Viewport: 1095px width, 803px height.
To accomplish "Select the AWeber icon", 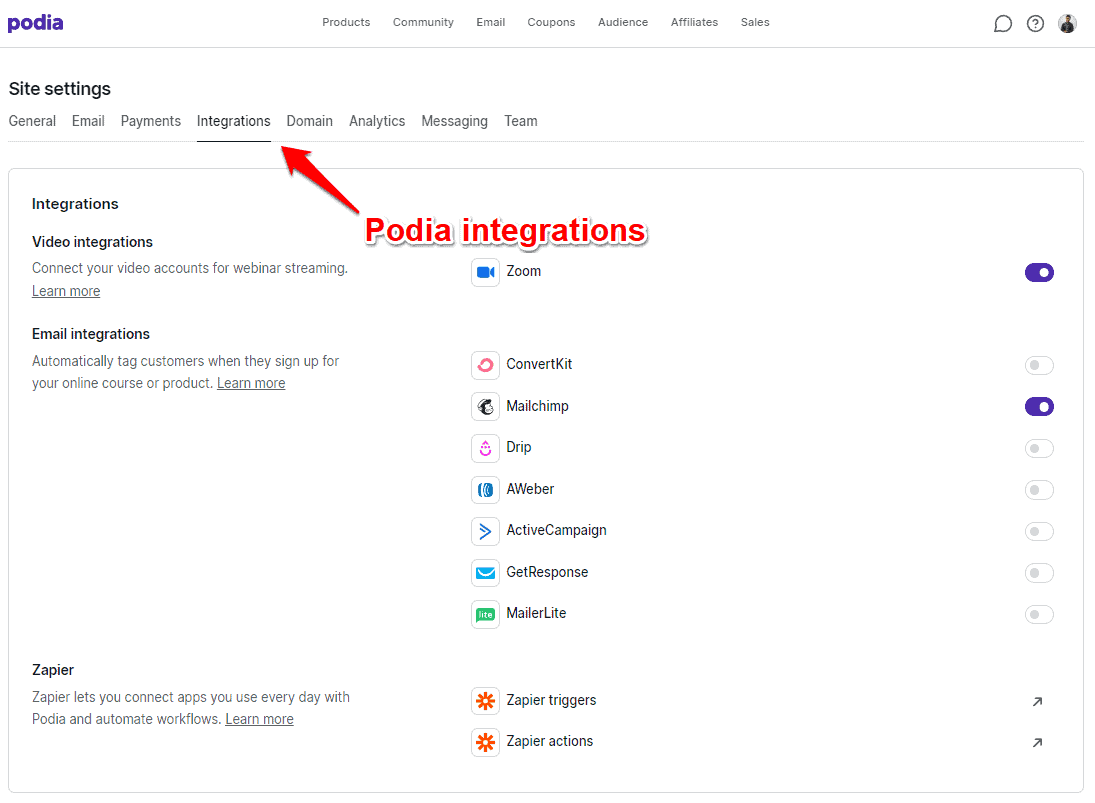I will (485, 489).
